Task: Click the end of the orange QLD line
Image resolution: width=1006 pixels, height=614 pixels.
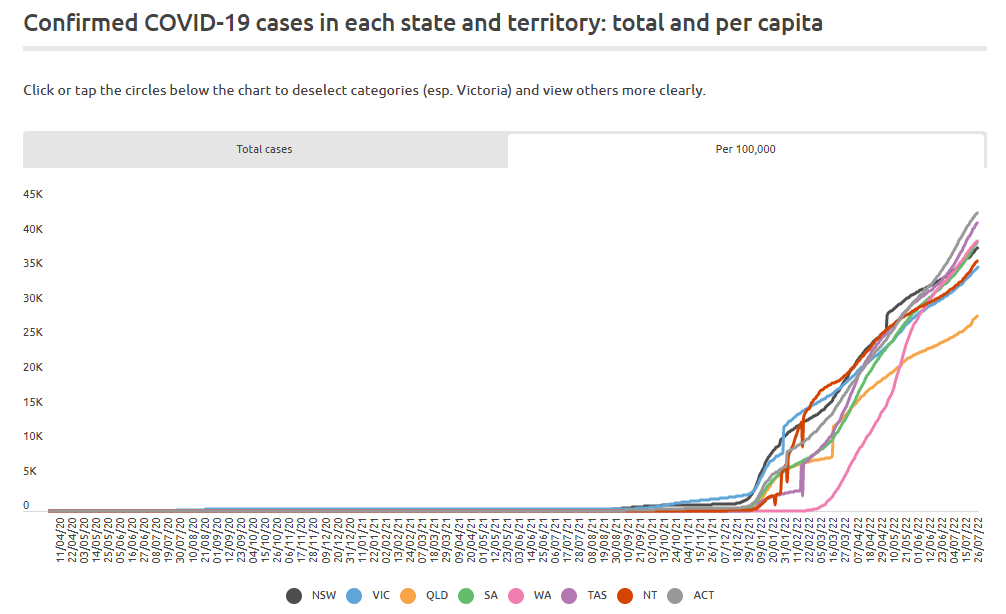Action: pyautogui.click(x=977, y=316)
